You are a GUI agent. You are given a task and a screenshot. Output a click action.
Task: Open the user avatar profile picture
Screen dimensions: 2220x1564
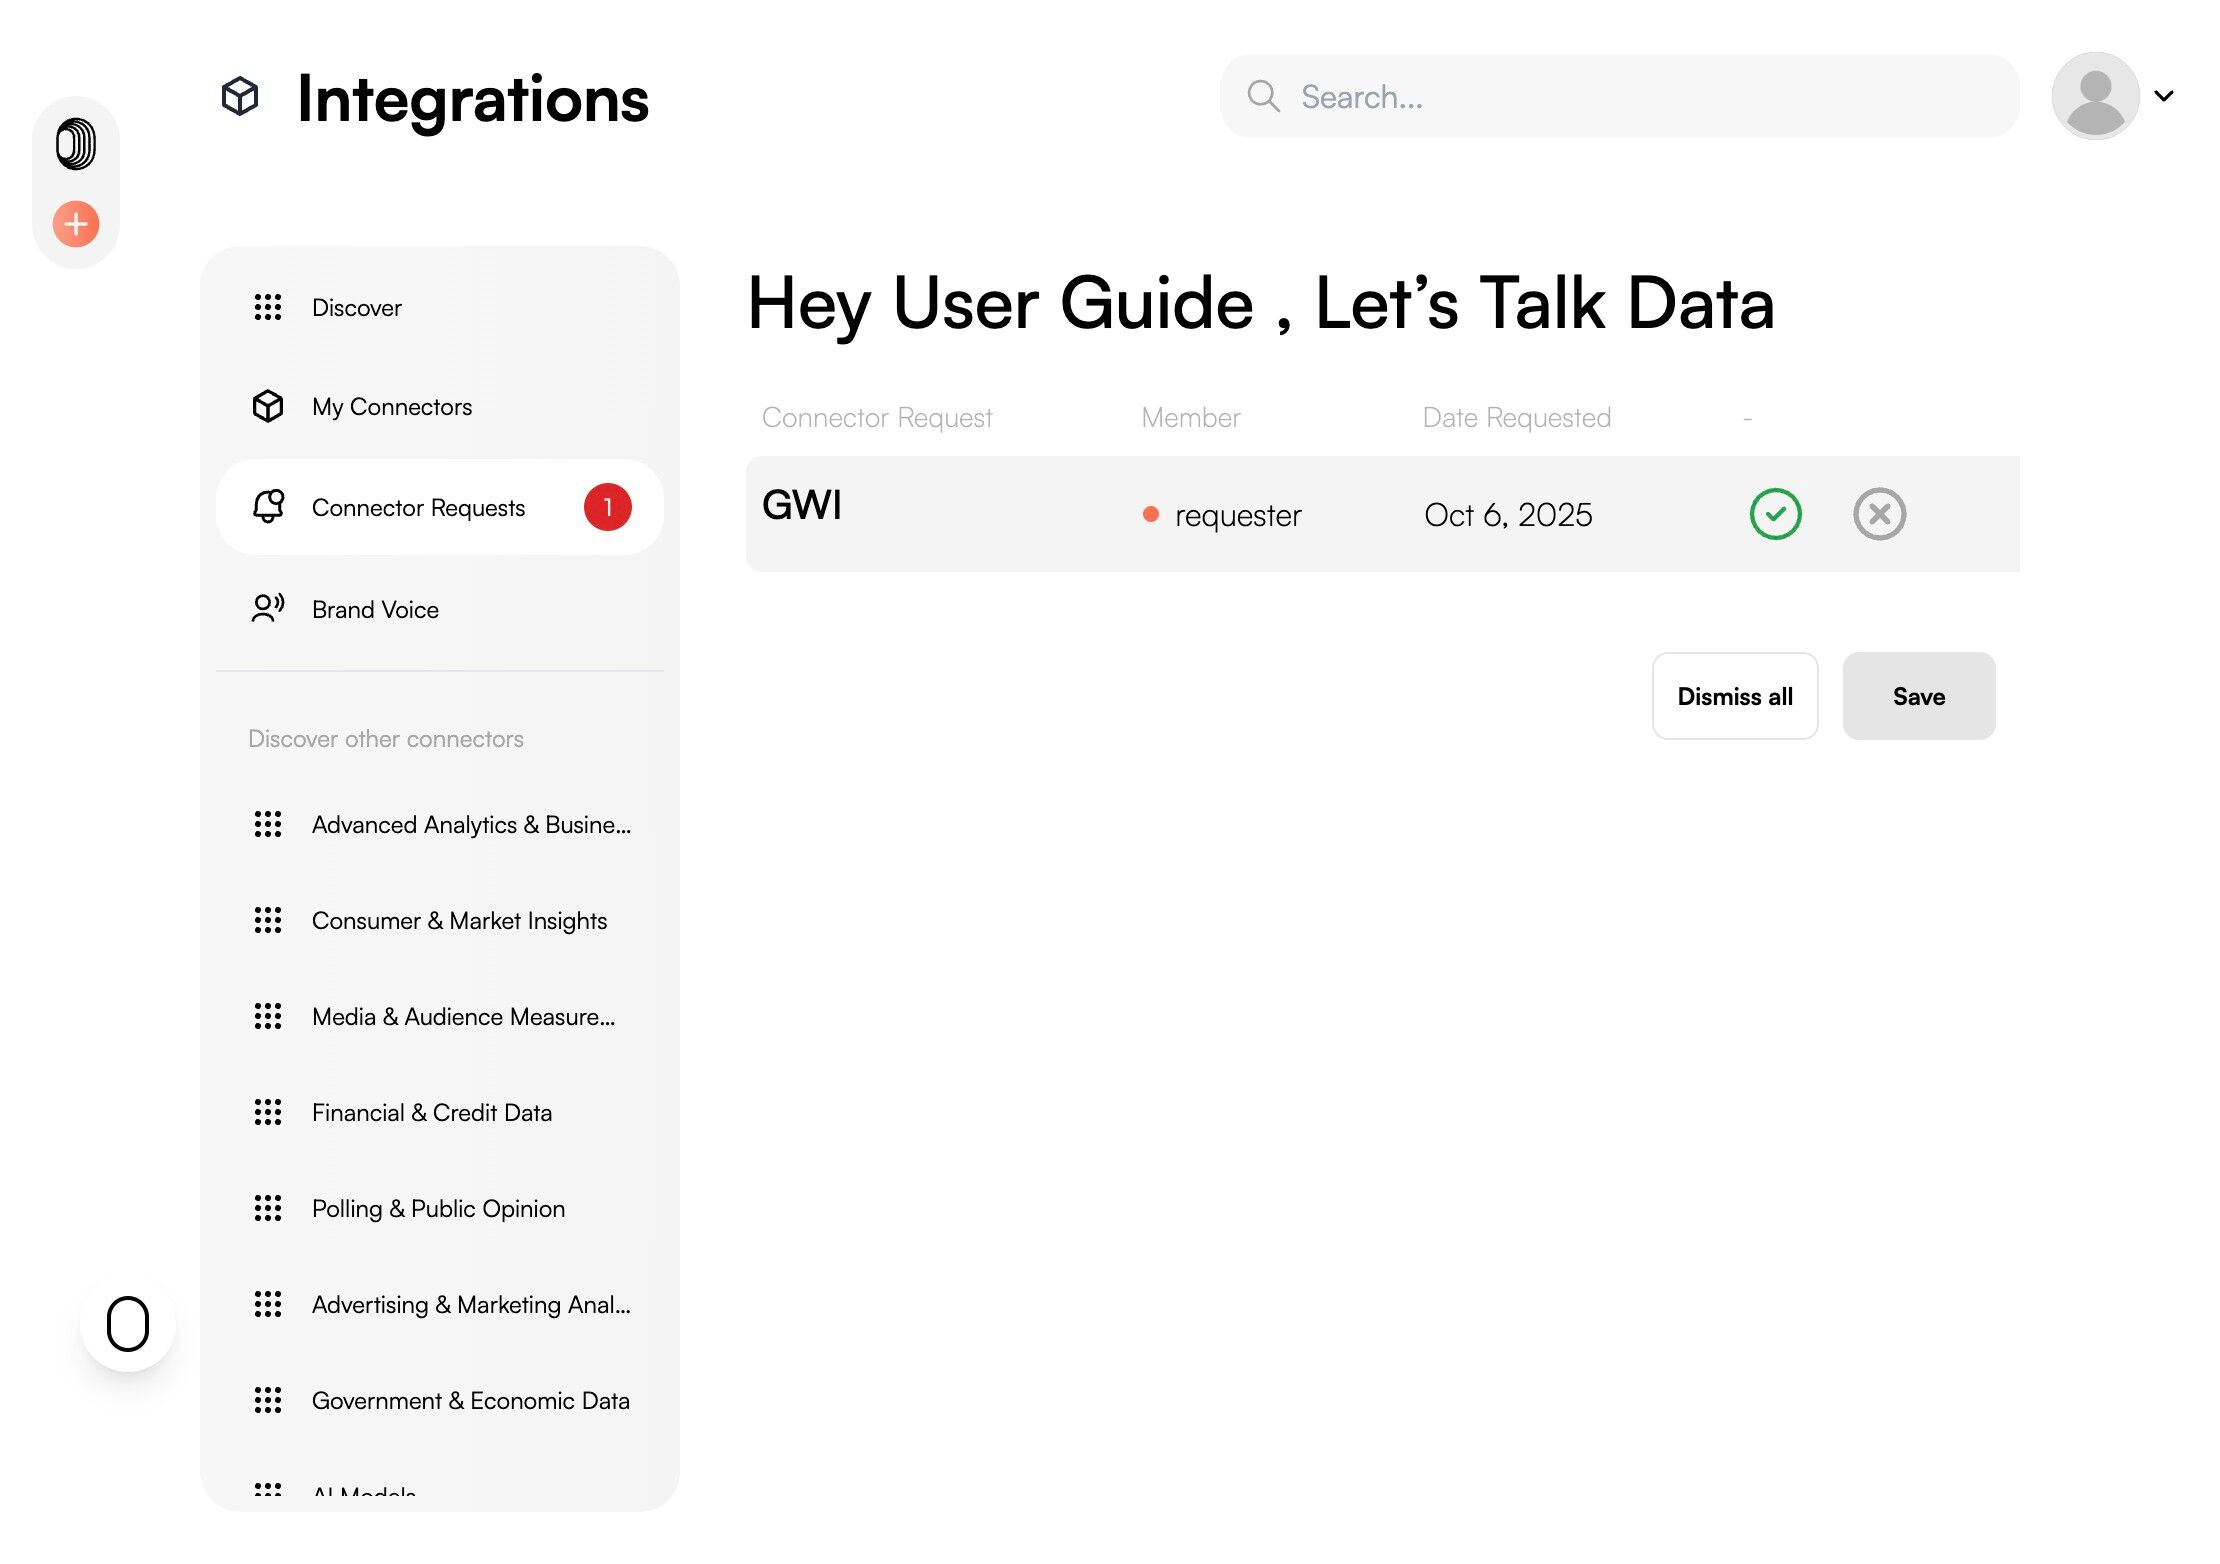[2094, 96]
